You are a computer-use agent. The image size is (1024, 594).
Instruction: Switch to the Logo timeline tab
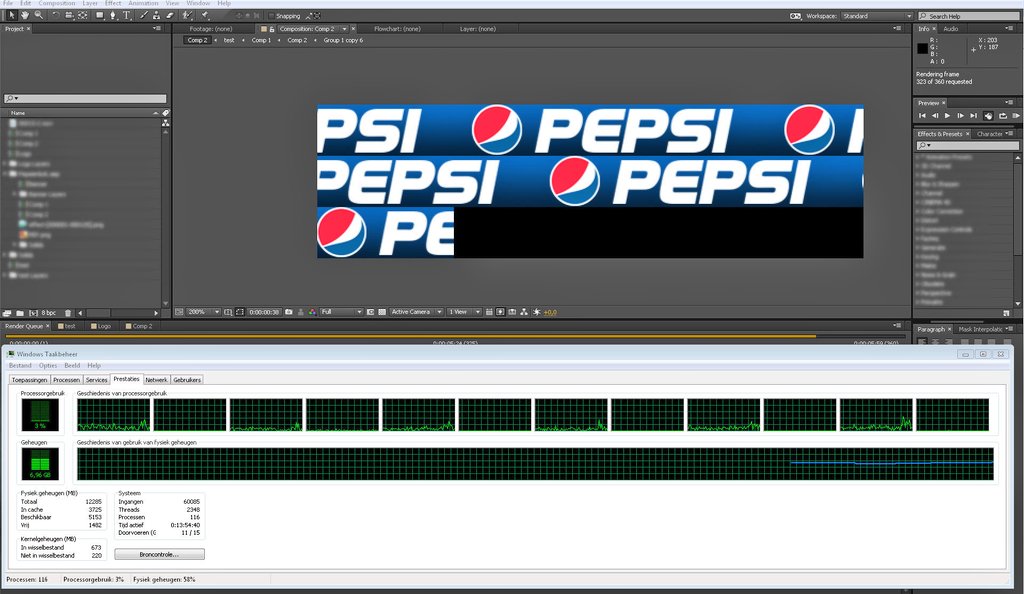pos(101,326)
